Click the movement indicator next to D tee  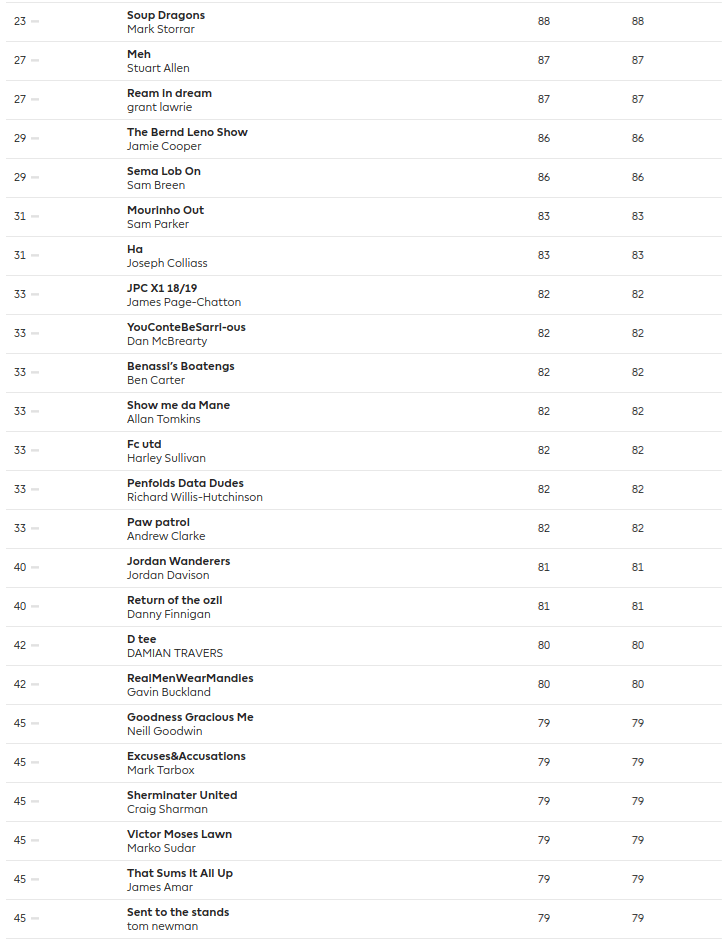coord(35,645)
